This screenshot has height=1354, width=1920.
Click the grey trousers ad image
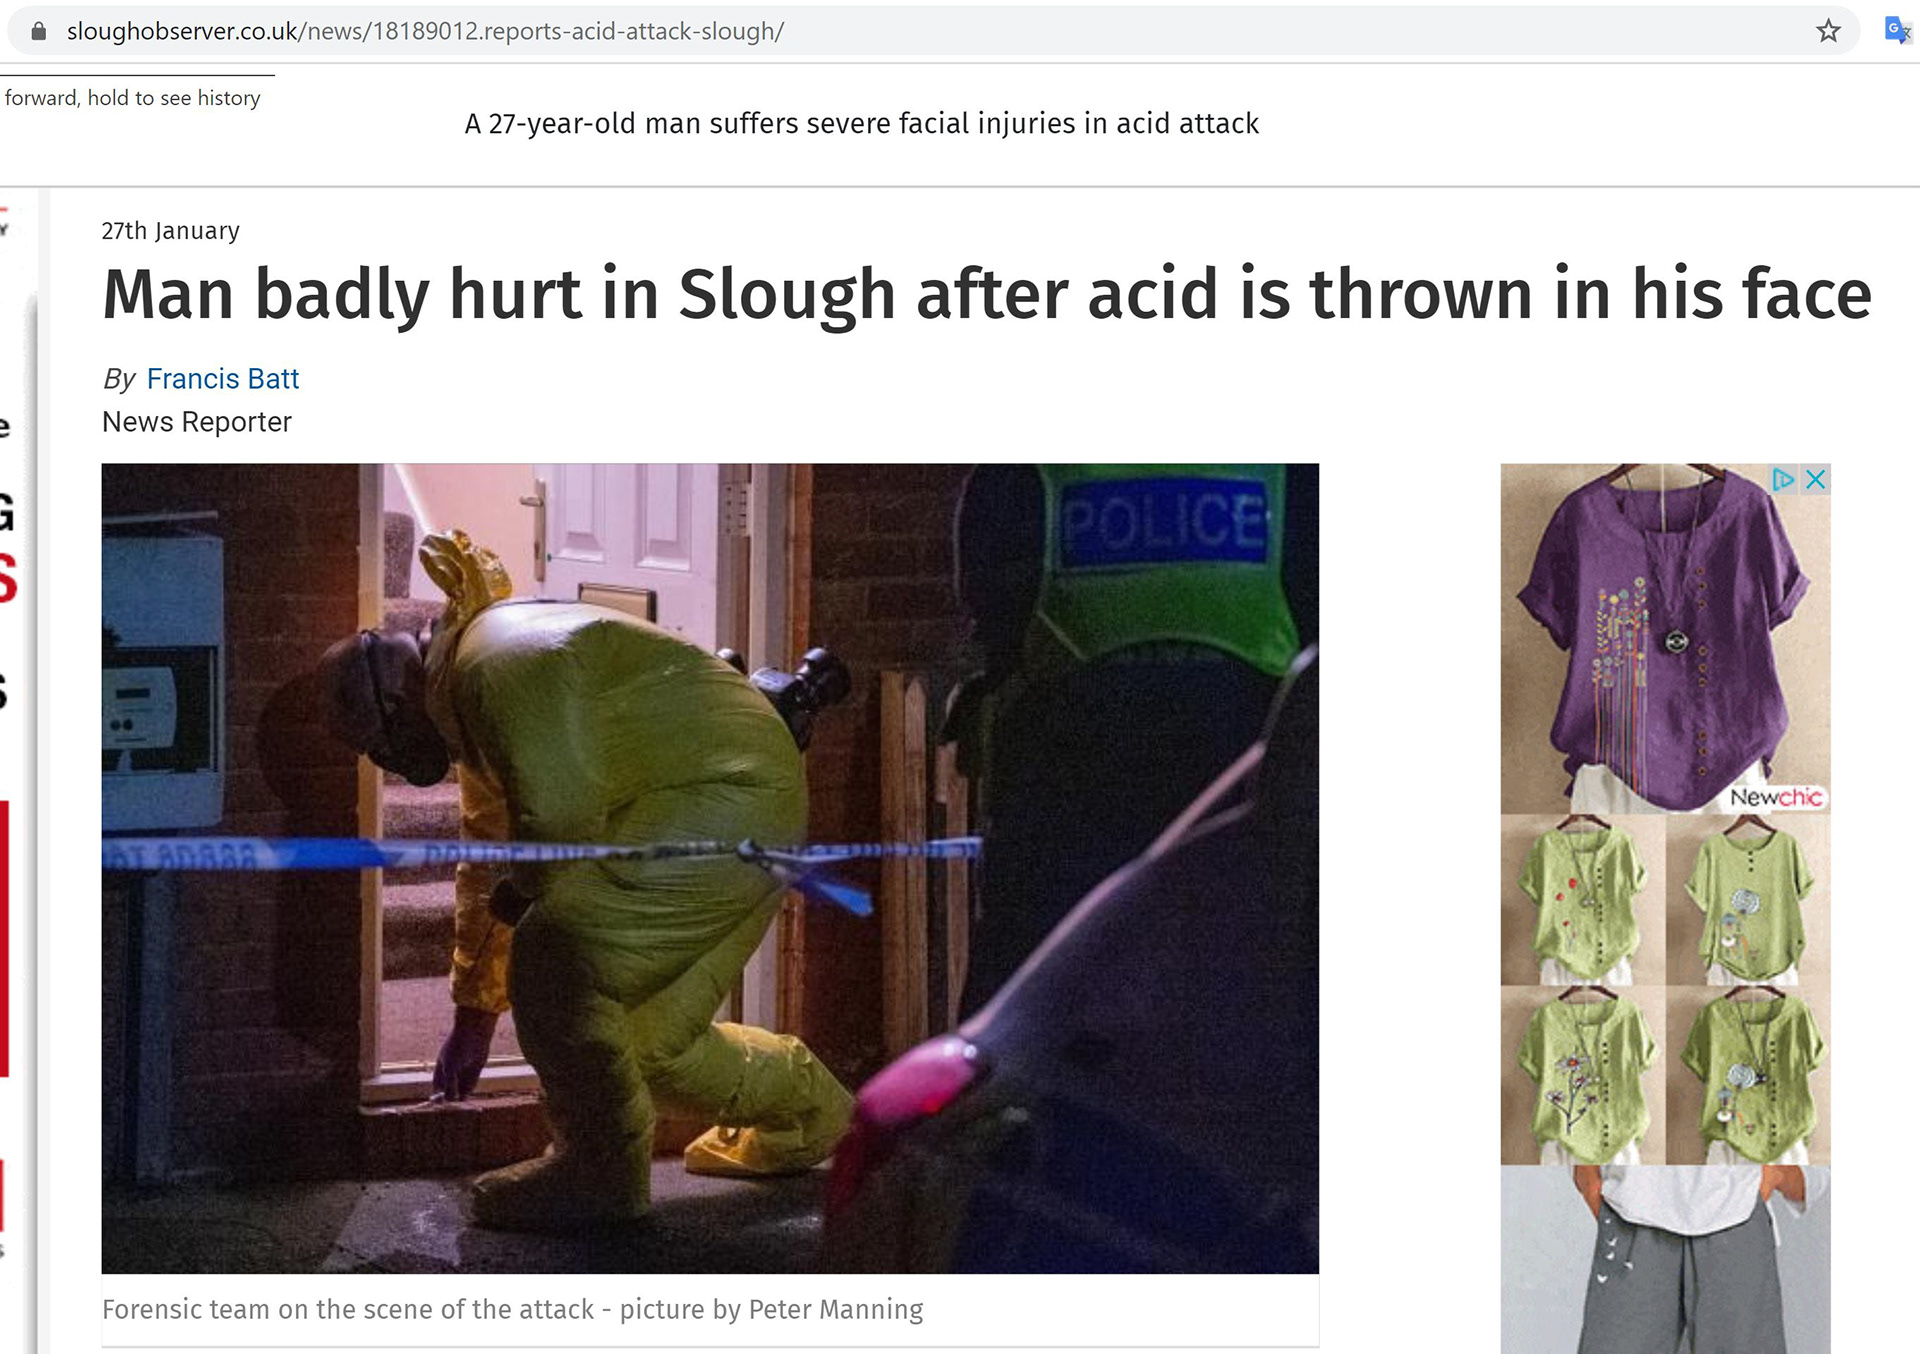point(1665,1259)
